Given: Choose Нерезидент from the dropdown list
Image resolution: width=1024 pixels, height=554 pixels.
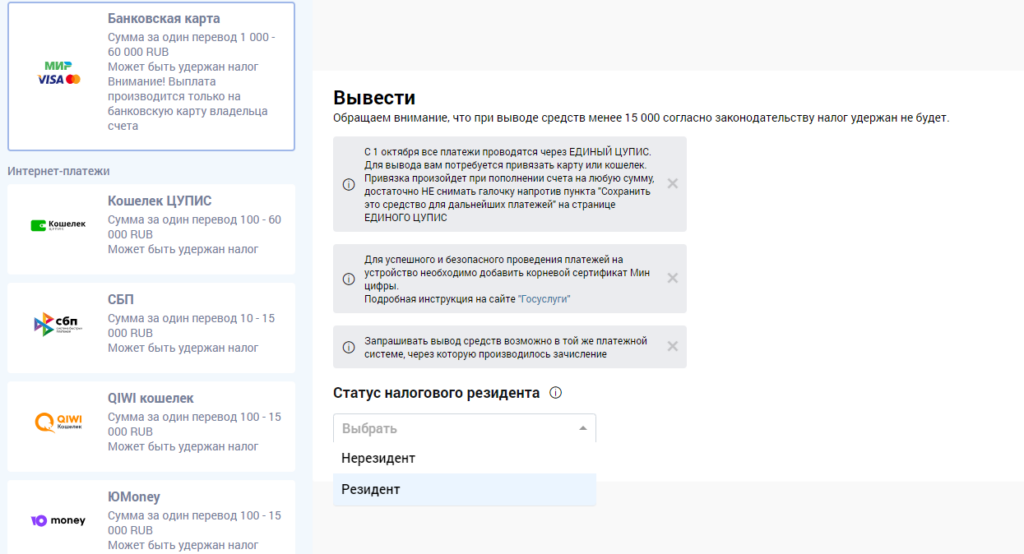Looking at the screenshot, I should (464, 458).
